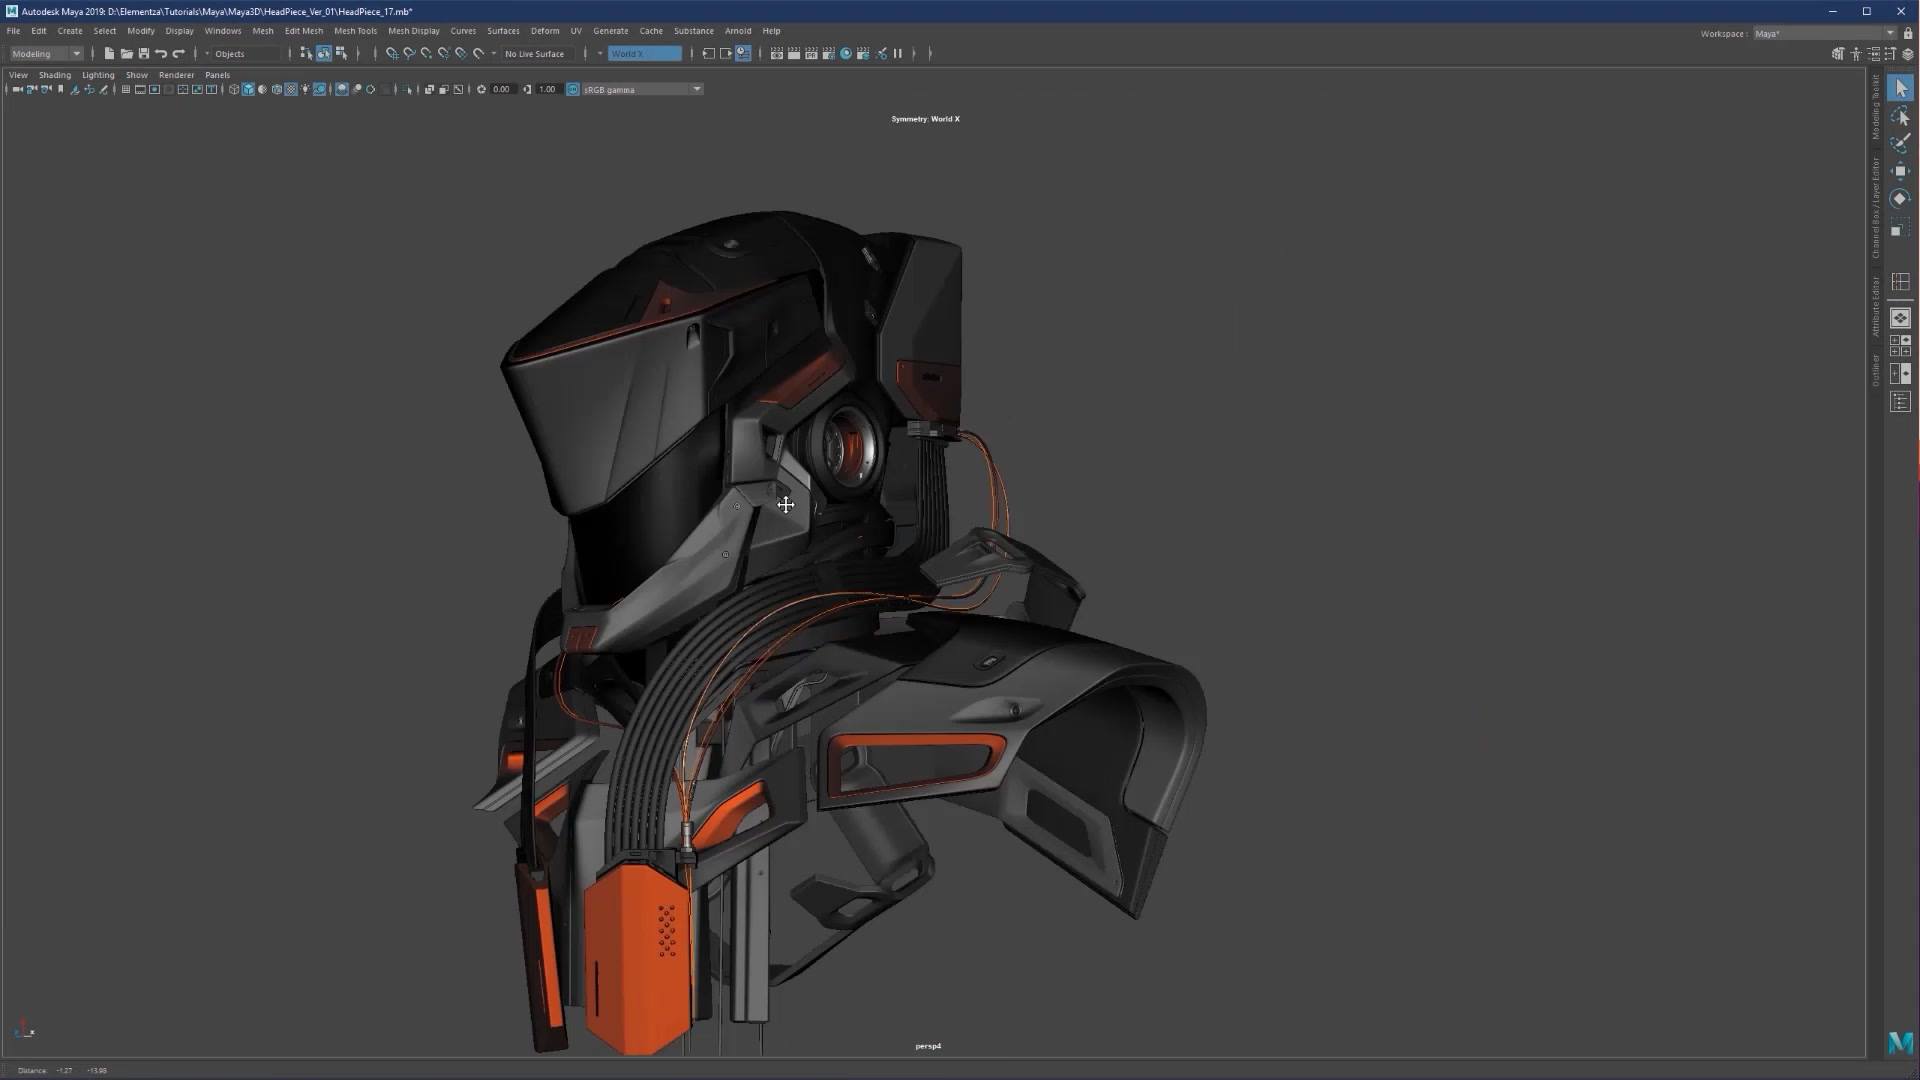Switch to four view layout
The width and height of the screenshot is (1920, 1080).
point(1901,346)
